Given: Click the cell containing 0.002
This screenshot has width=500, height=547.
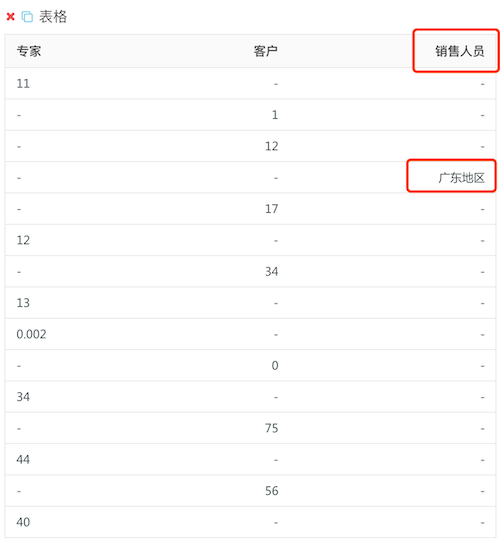Looking at the screenshot, I should click(31, 334).
